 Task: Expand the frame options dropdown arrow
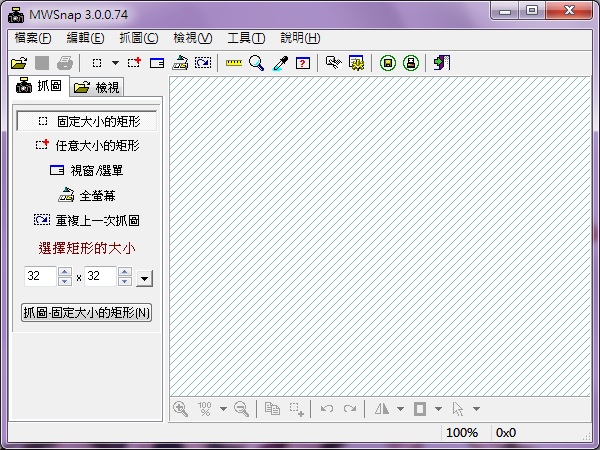(439, 409)
